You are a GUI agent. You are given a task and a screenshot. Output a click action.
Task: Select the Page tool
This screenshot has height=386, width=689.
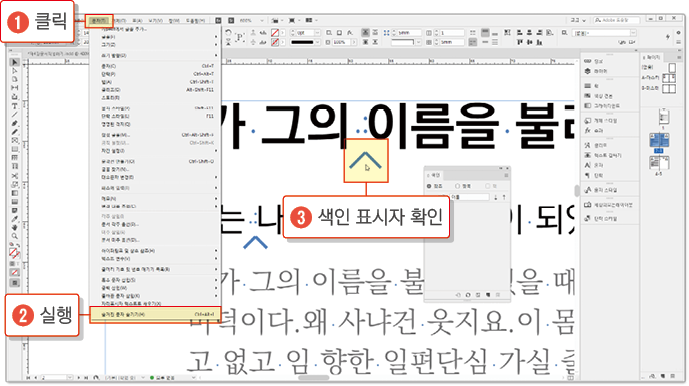coord(15,80)
